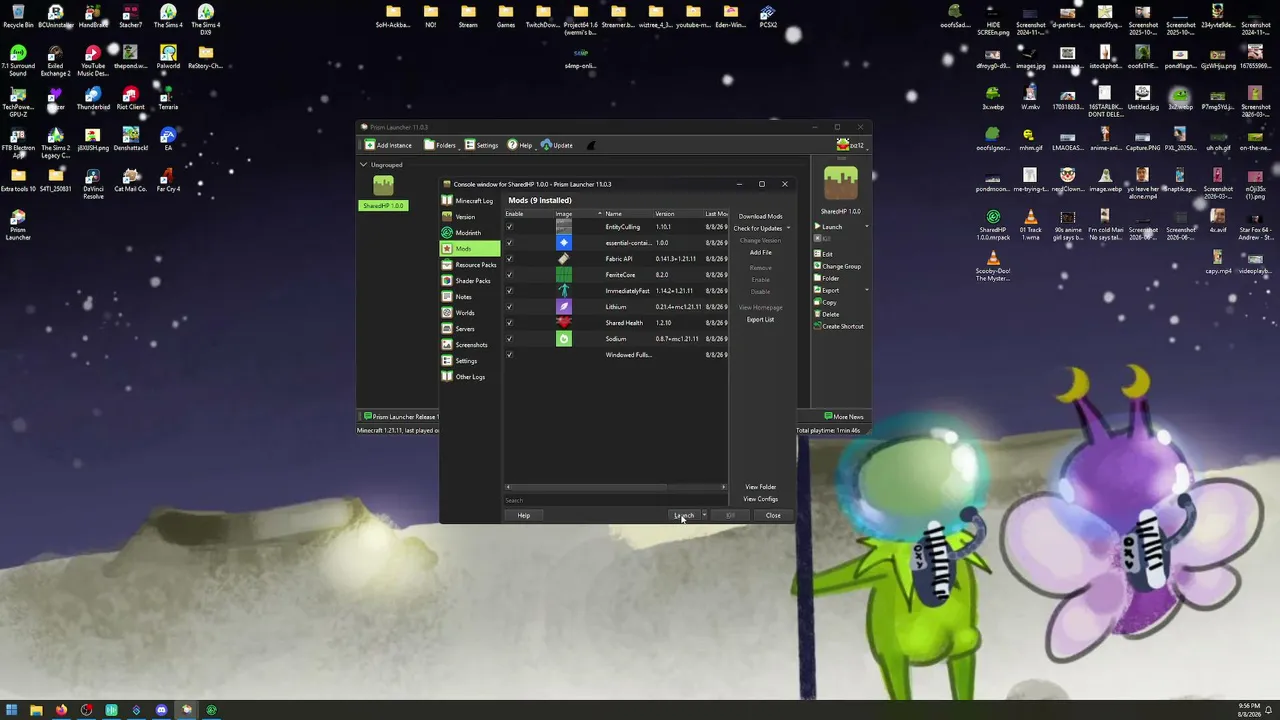The width and height of the screenshot is (1280, 720).
Task: Click the Shared Health heart icon
Action: pos(564,323)
